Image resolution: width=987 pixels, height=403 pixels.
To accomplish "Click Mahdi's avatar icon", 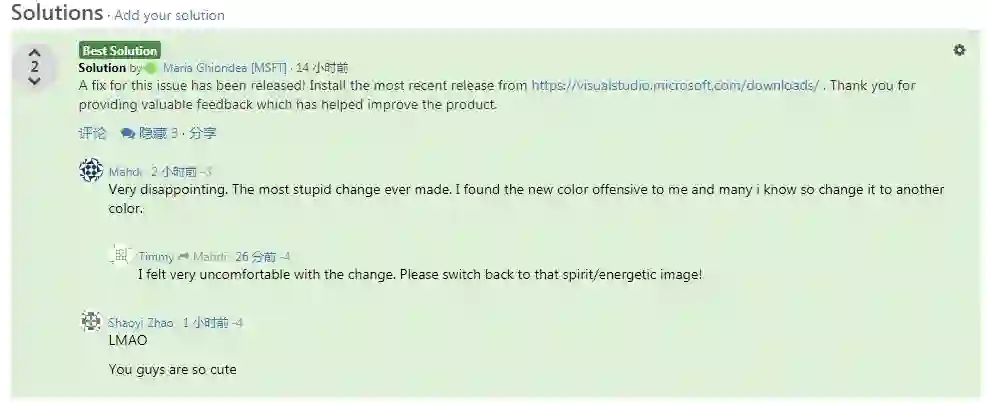I will pyautogui.click(x=91, y=170).
